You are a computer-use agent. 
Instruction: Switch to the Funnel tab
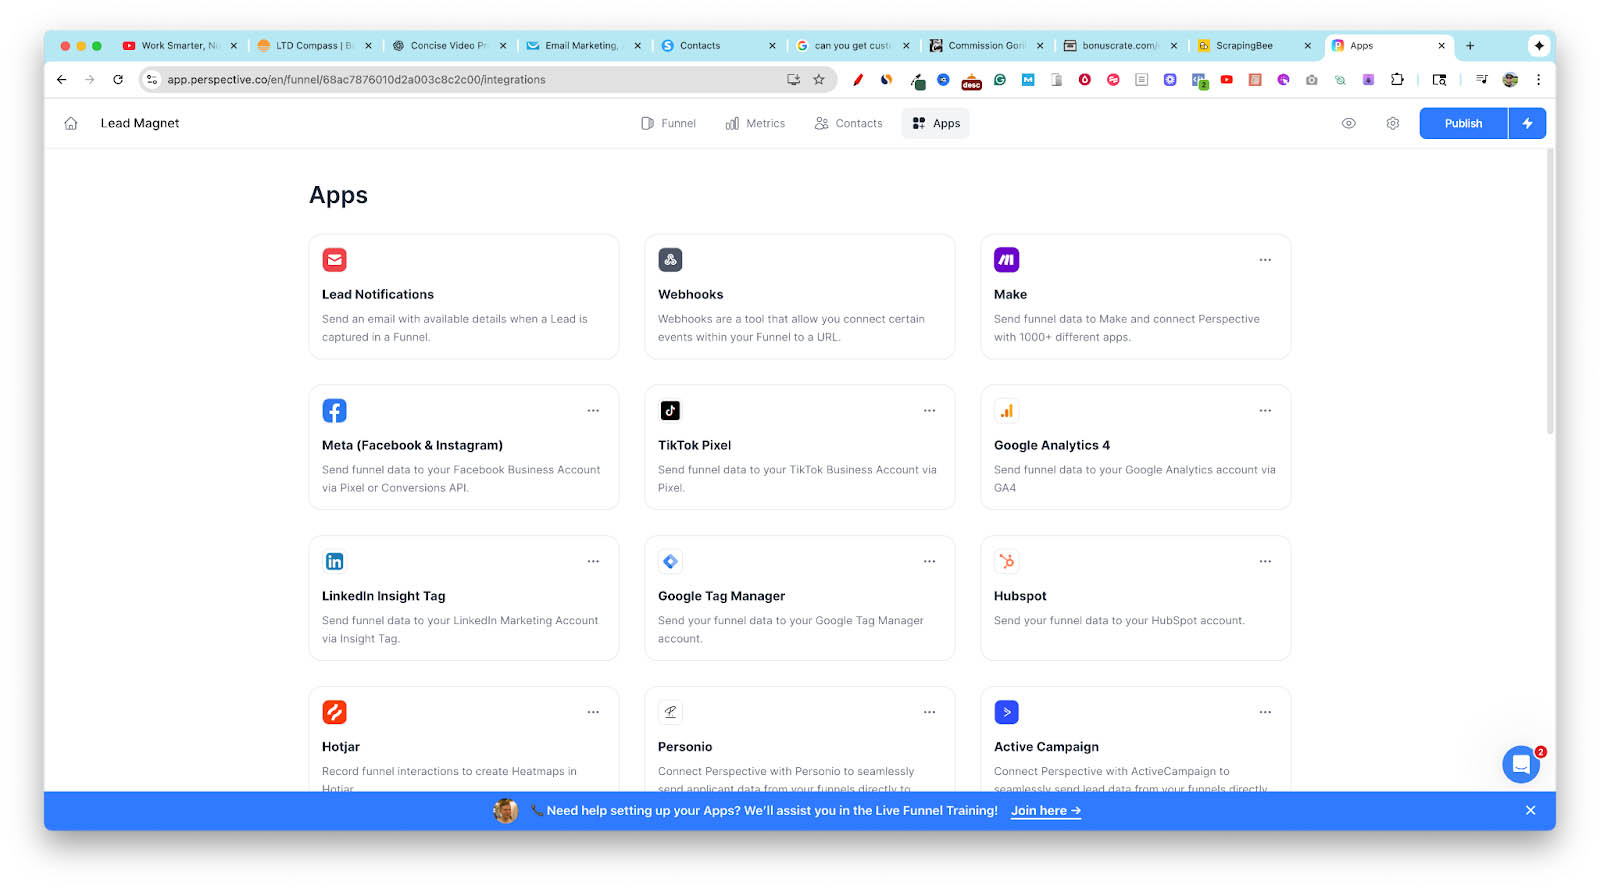pos(668,124)
